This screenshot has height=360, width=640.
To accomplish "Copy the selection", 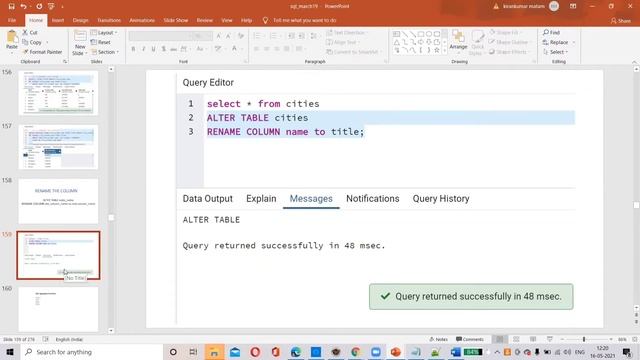I will click(x=32, y=42).
